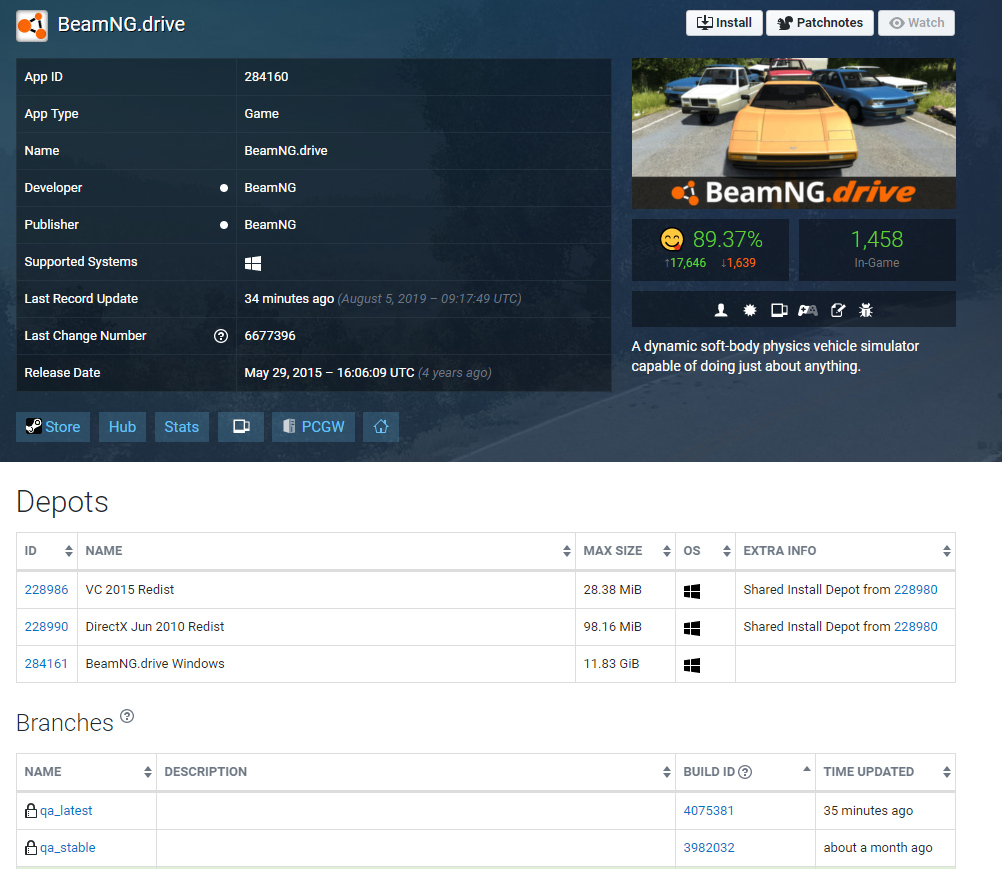Click the negative reviews count 1,639
1002x869 pixels.
[738, 263]
